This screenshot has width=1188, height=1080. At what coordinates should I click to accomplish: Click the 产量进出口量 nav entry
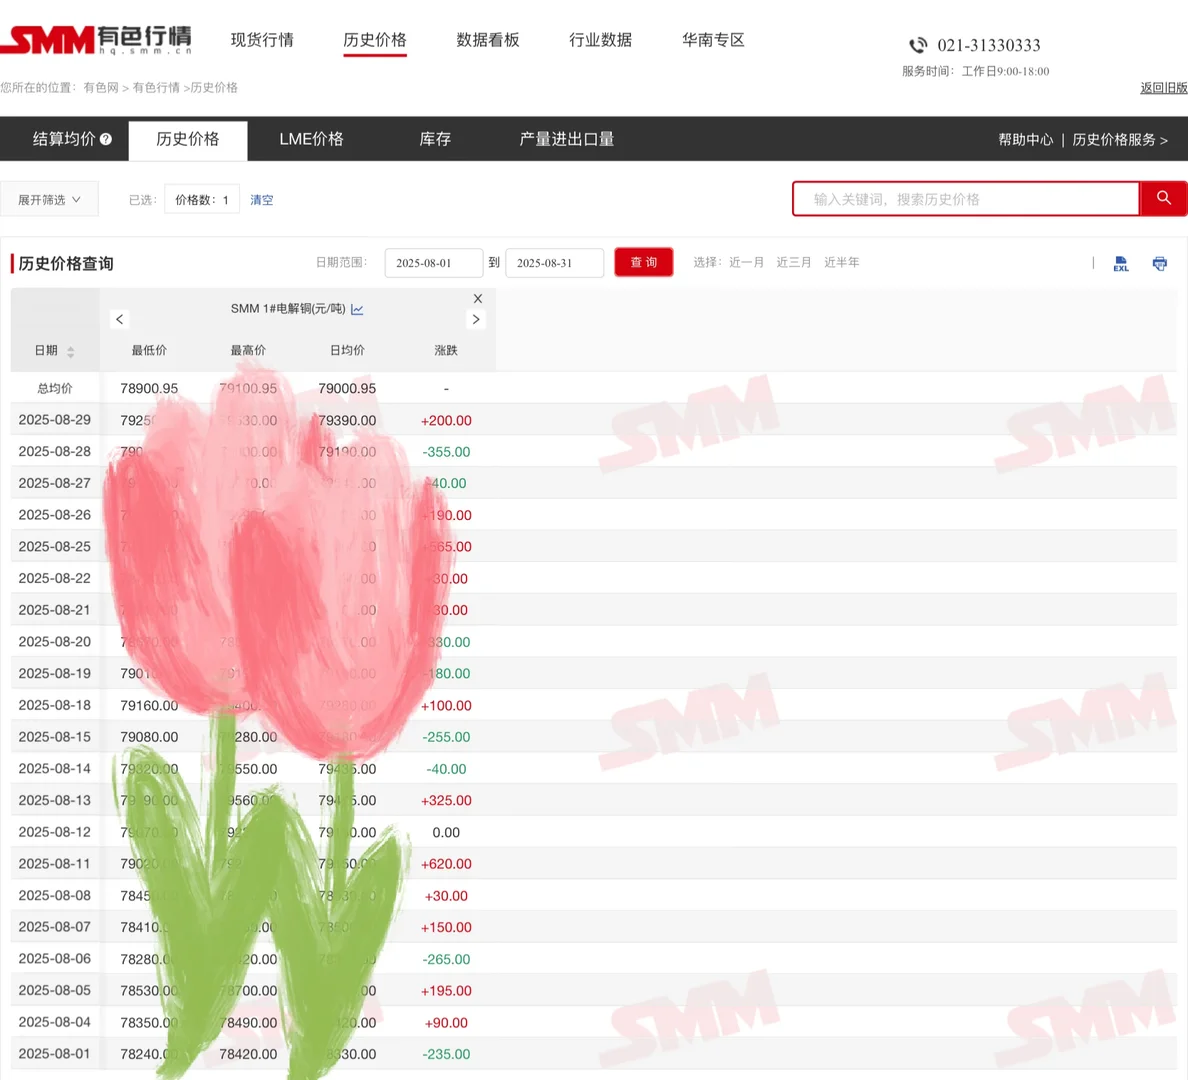click(567, 140)
